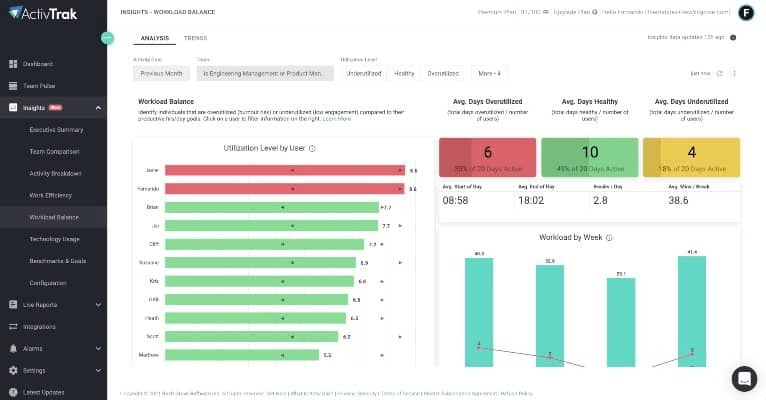Toggle the Underutilized utilization filter
766x400 pixels.
(364, 73)
